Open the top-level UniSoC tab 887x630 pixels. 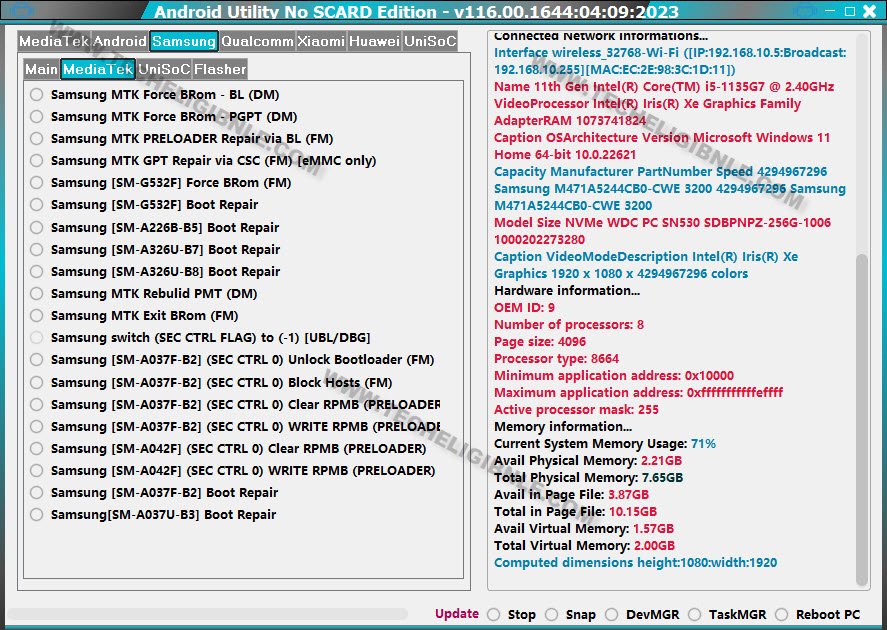(430, 41)
